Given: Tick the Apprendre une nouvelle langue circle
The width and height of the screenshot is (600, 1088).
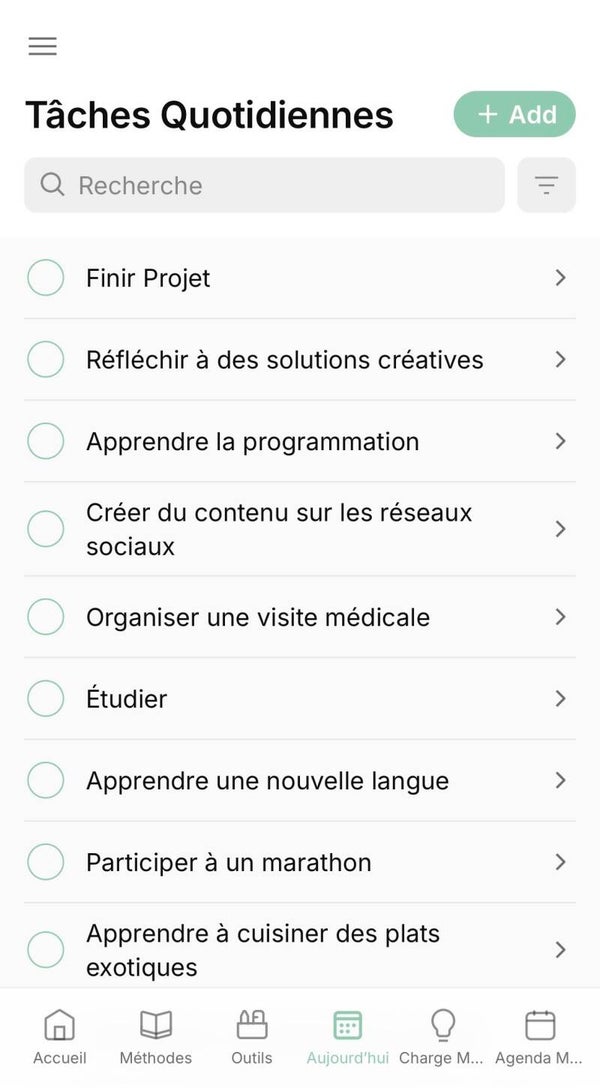Looking at the screenshot, I should point(45,780).
